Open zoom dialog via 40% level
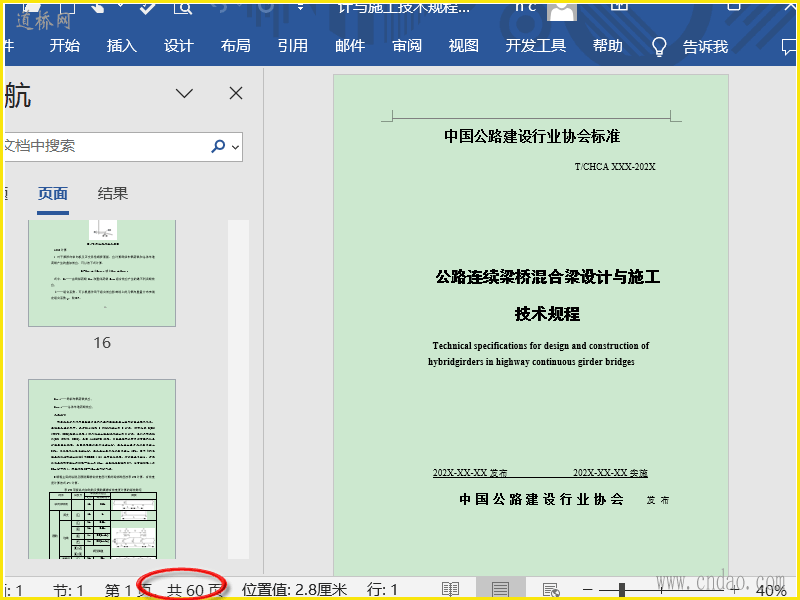The height and width of the screenshot is (600, 800). pyautogui.click(x=771, y=591)
